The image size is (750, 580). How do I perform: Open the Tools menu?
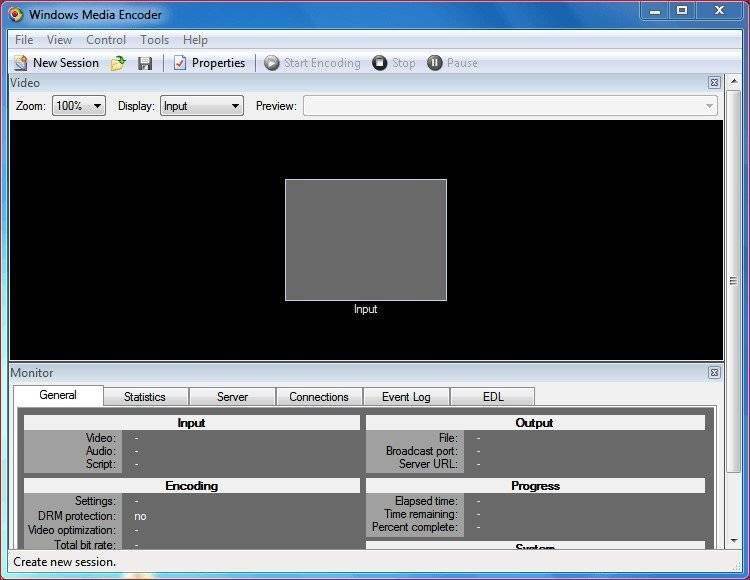pyautogui.click(x=154, y=40)
